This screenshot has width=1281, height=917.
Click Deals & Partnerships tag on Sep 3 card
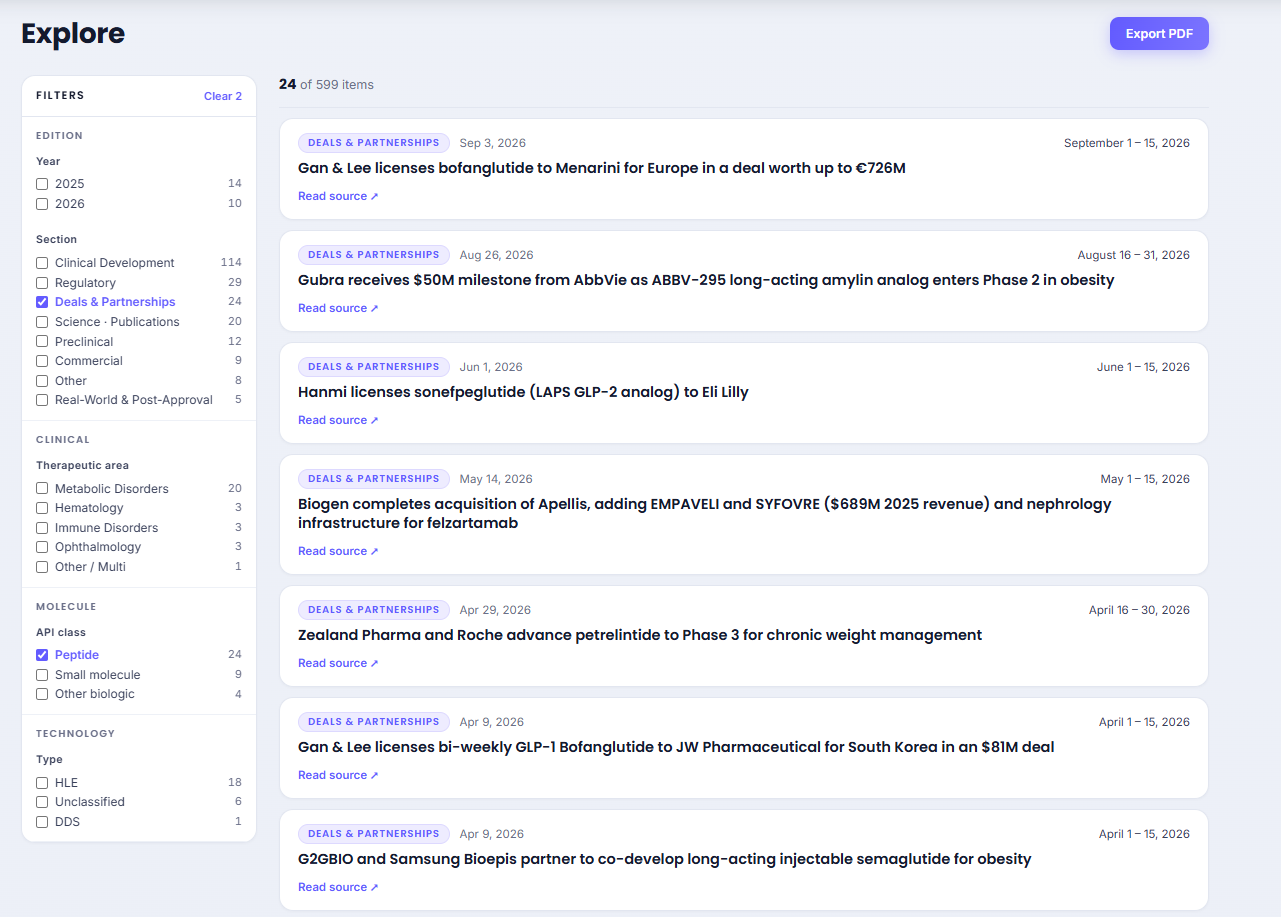point(374,143)
